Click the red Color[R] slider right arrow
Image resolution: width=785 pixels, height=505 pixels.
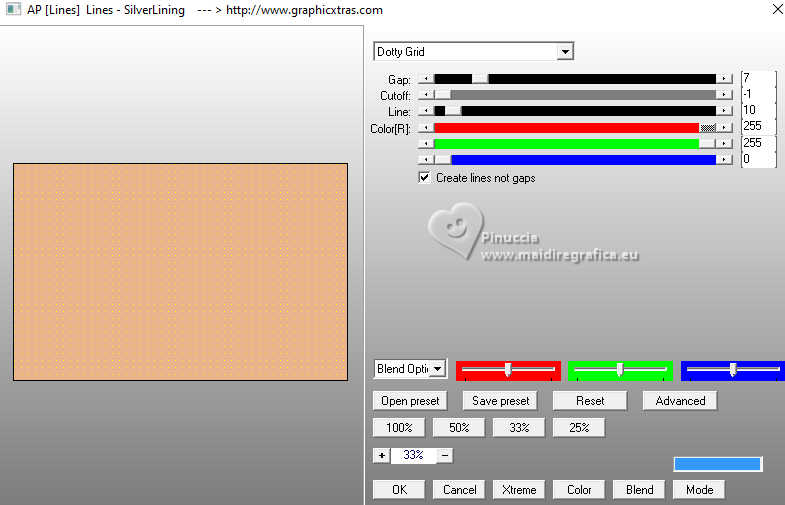pyautogui.click(x=724, y=128)
